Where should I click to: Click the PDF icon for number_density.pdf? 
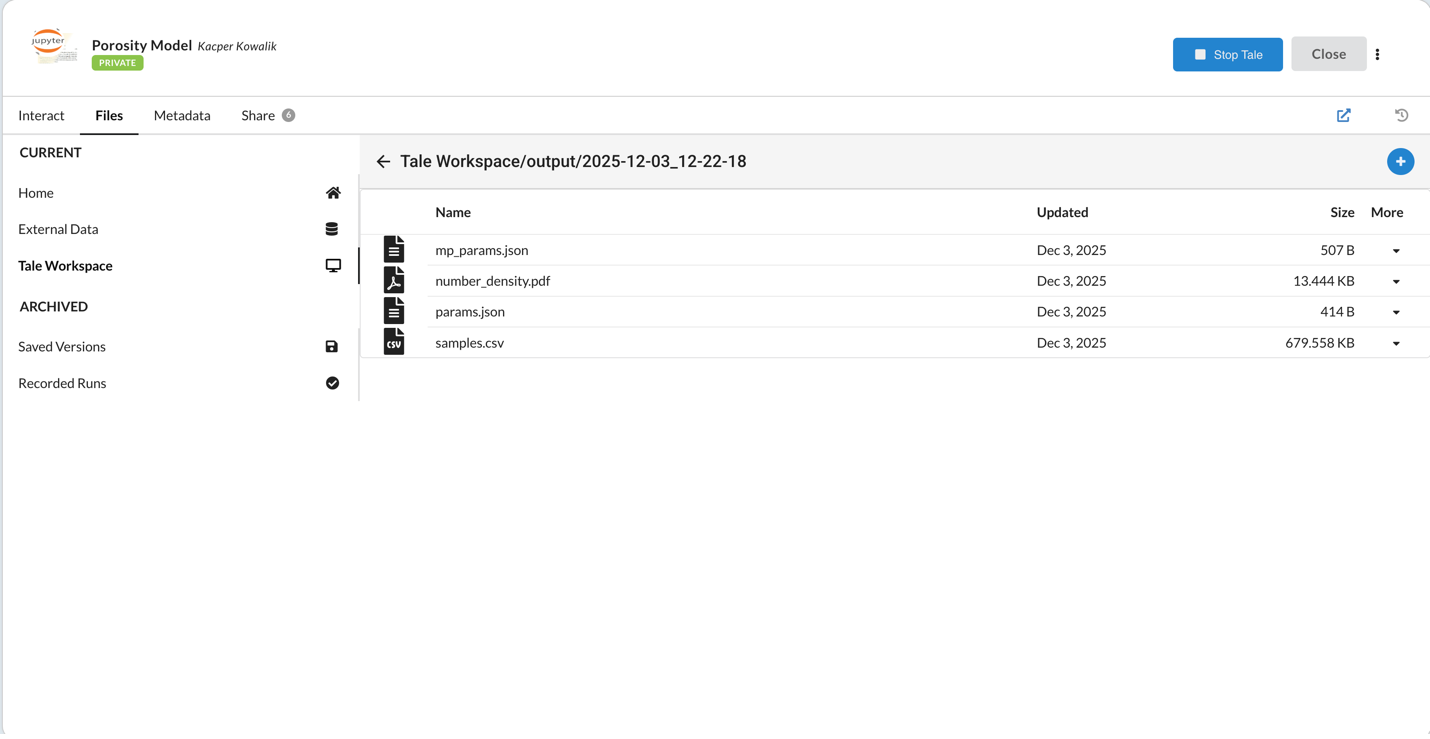(394, 280)
